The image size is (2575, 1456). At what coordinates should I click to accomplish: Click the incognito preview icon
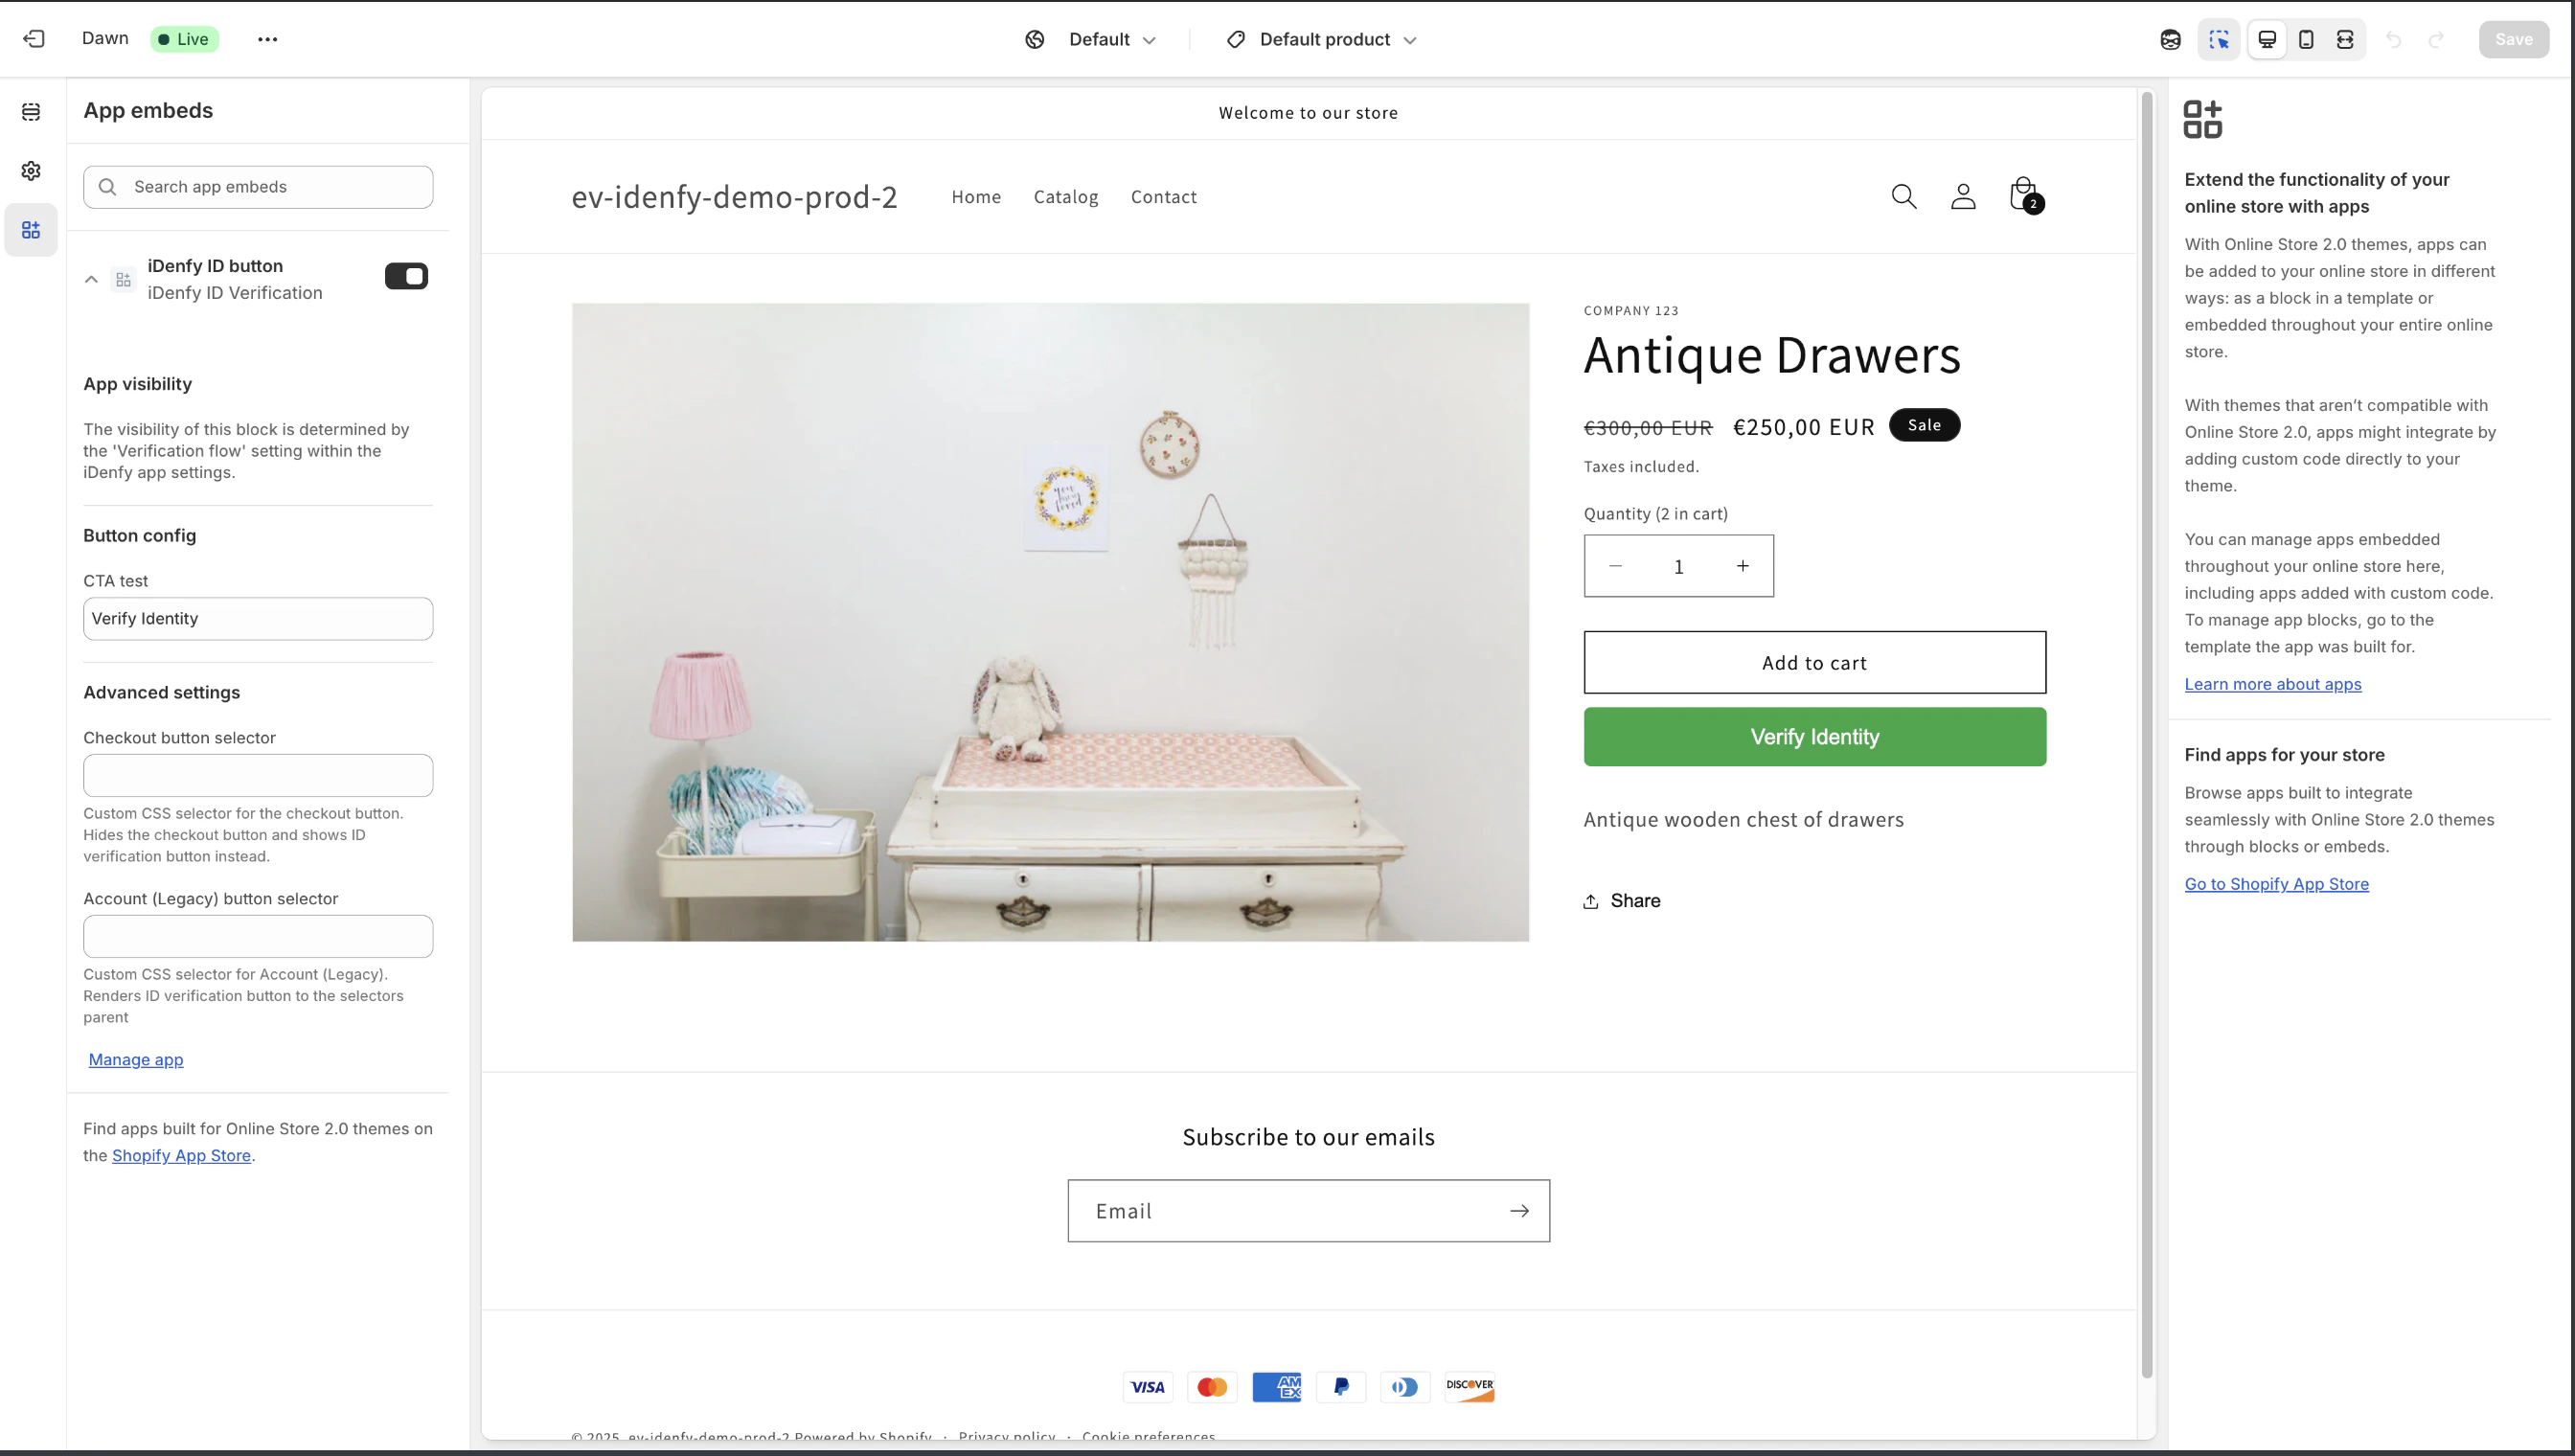[2170, 40]
